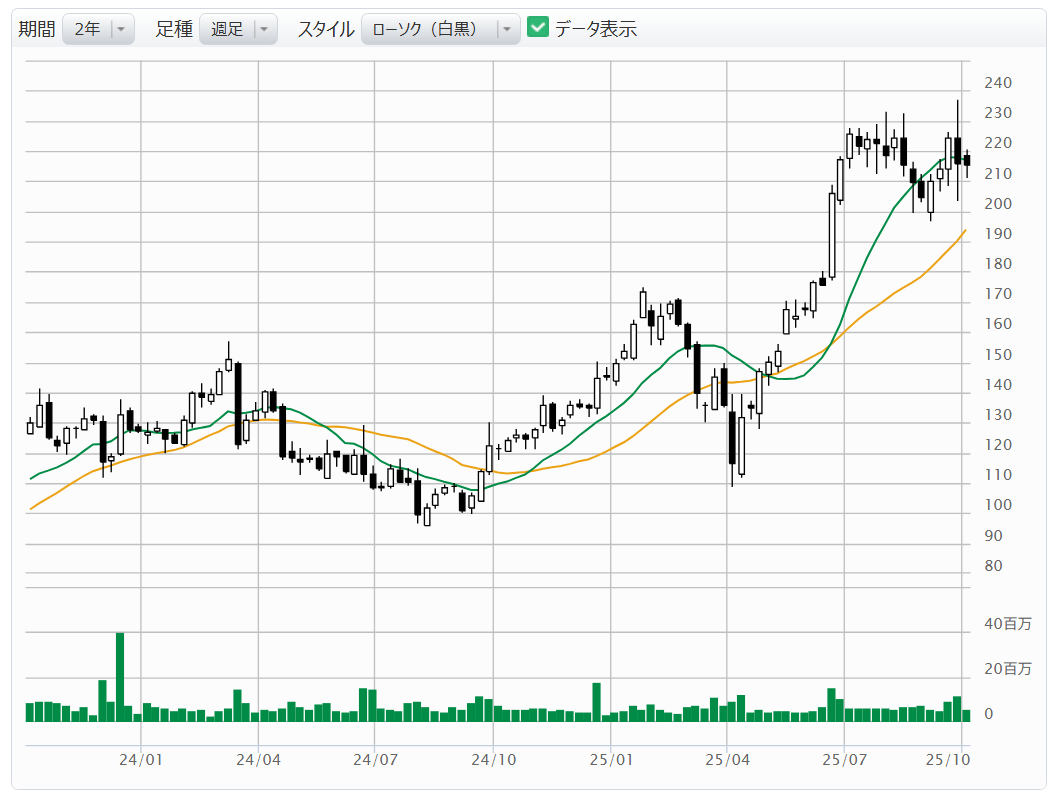This screenshot has height=798, width=1054.
Task: Select the 25/01 date axis label
Action: [x=611, y=759]
